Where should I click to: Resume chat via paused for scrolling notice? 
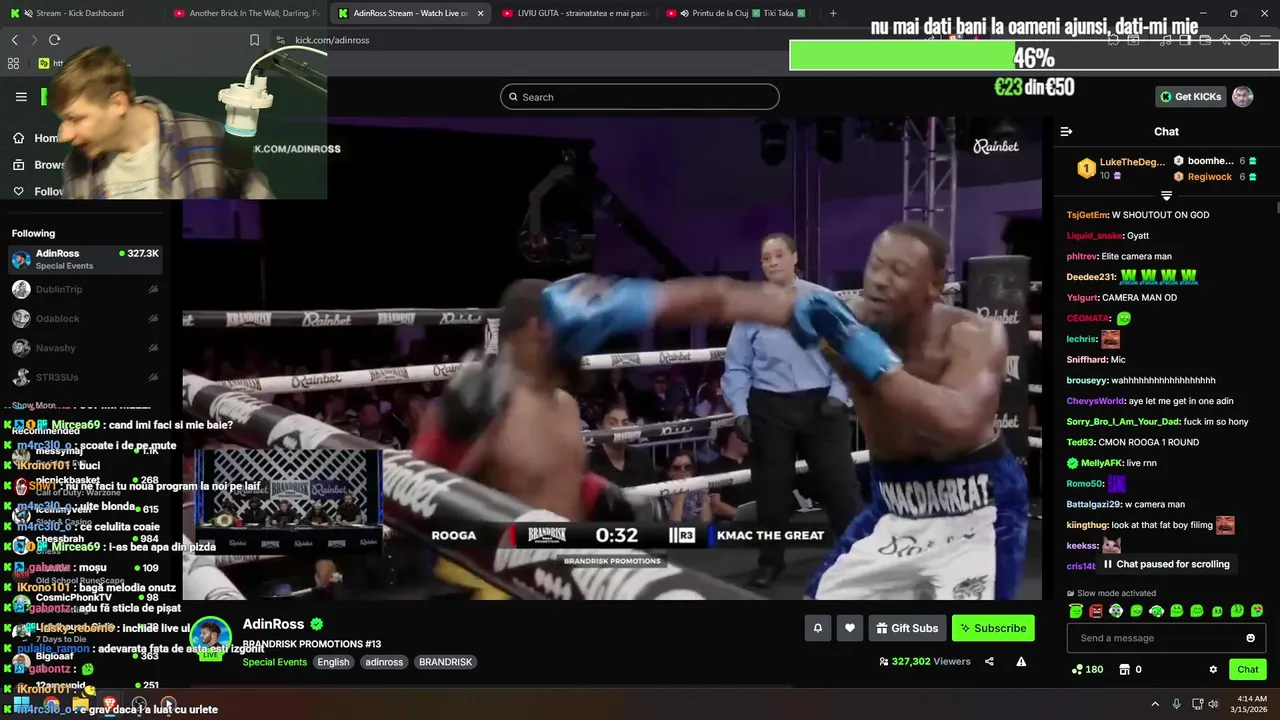pos(1166,564)
